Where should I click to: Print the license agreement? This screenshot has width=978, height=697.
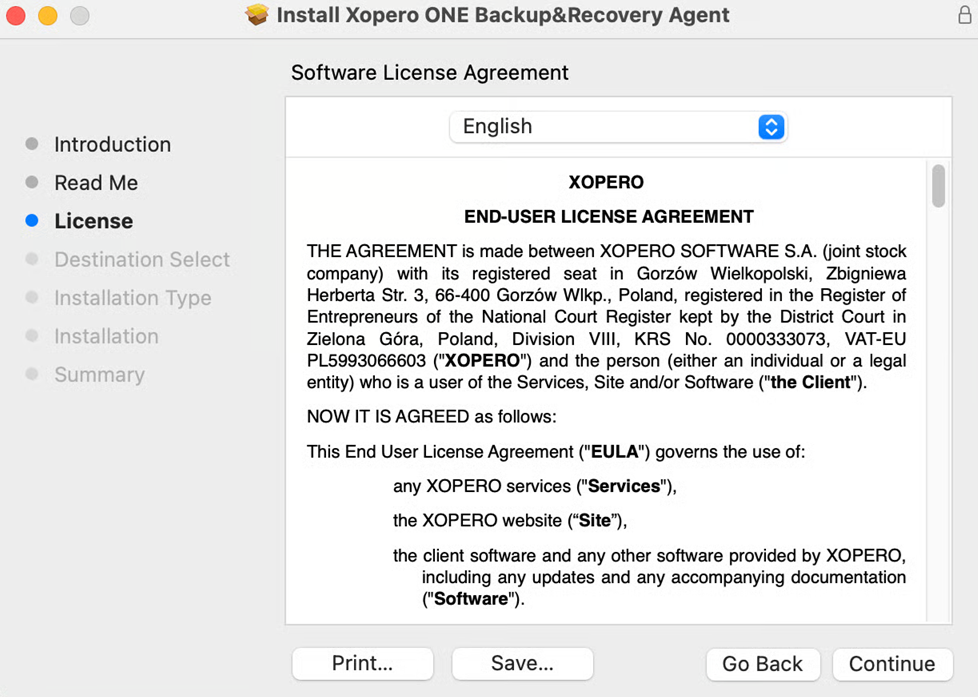click(362, 664)
